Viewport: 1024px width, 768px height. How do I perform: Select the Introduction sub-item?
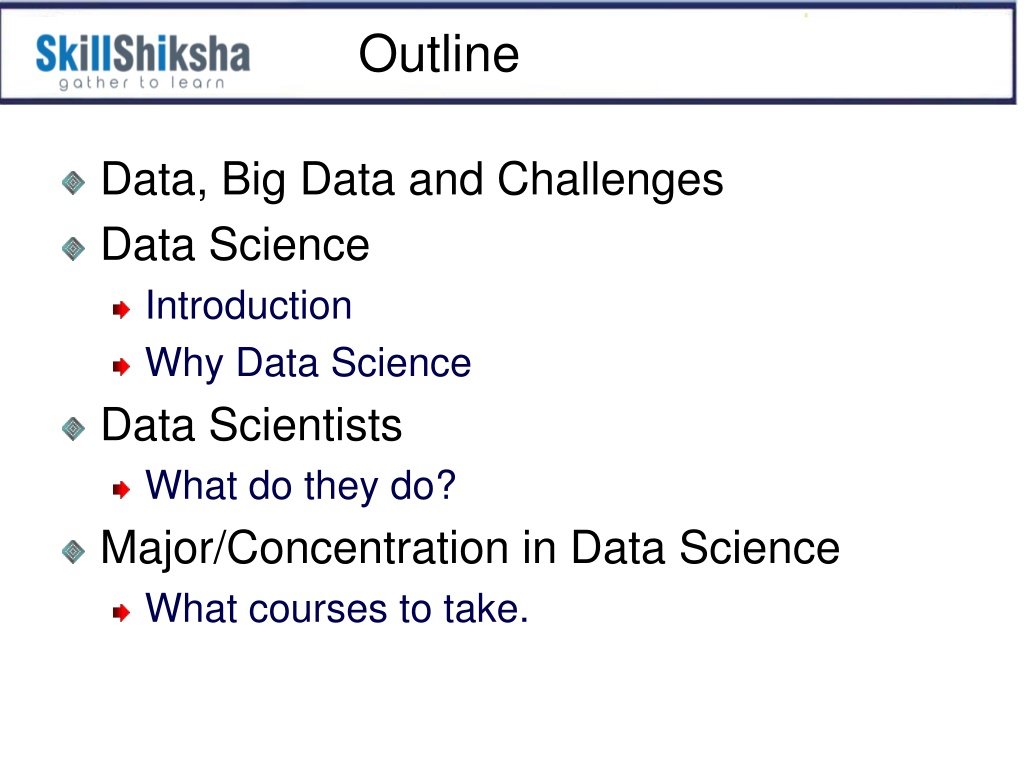click(248, 305)
